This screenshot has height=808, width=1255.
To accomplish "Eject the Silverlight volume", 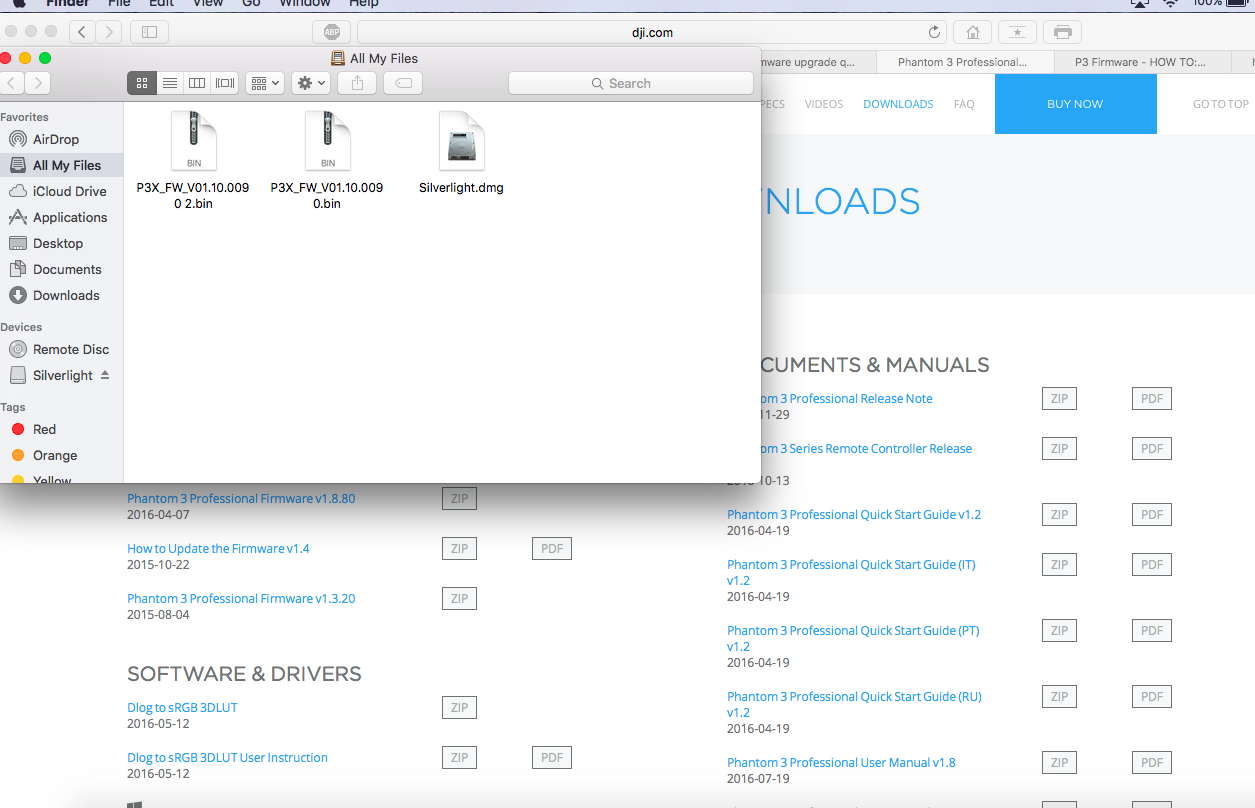I will (x=105, y=375).
